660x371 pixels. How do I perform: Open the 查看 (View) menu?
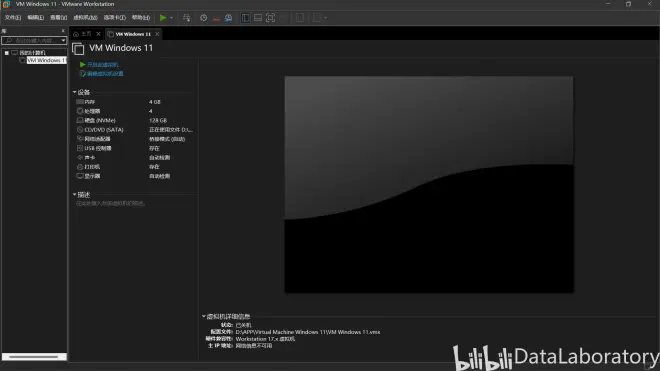point(59,18)
